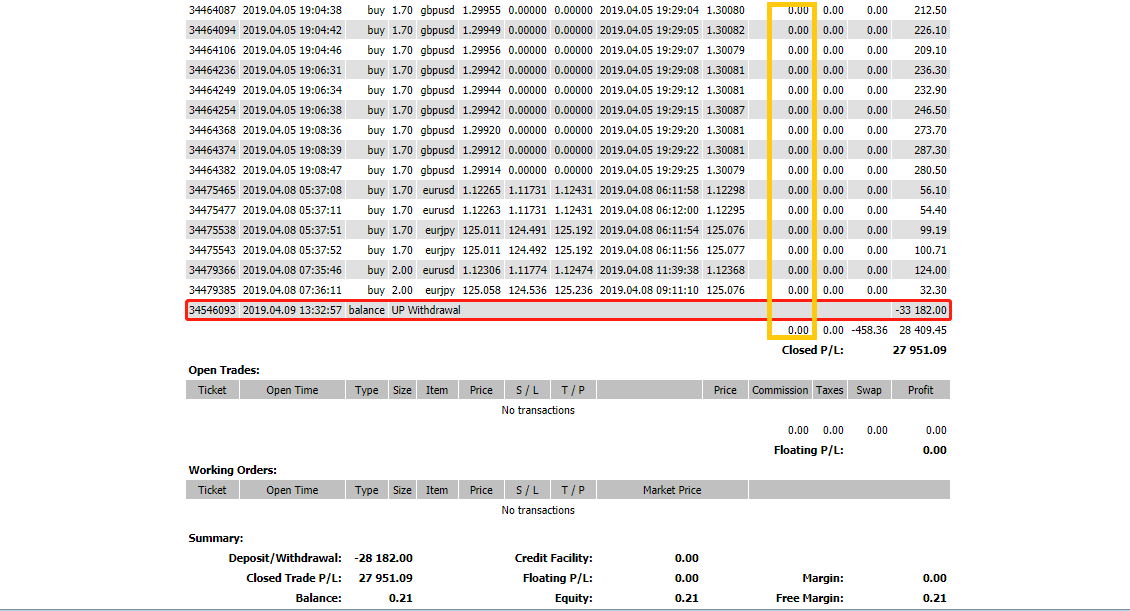
Task: Click ticket number 34464087
Action: point(212,10)
